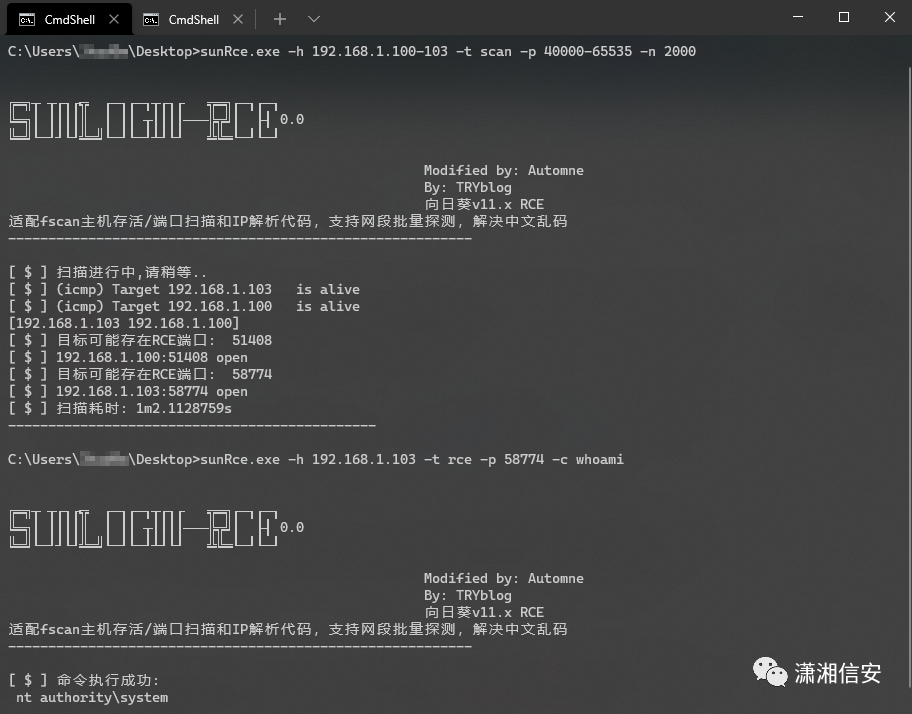Click the RCE port 58774 message line
Screen dimensions: 912x714
click(x=140, y=374)
